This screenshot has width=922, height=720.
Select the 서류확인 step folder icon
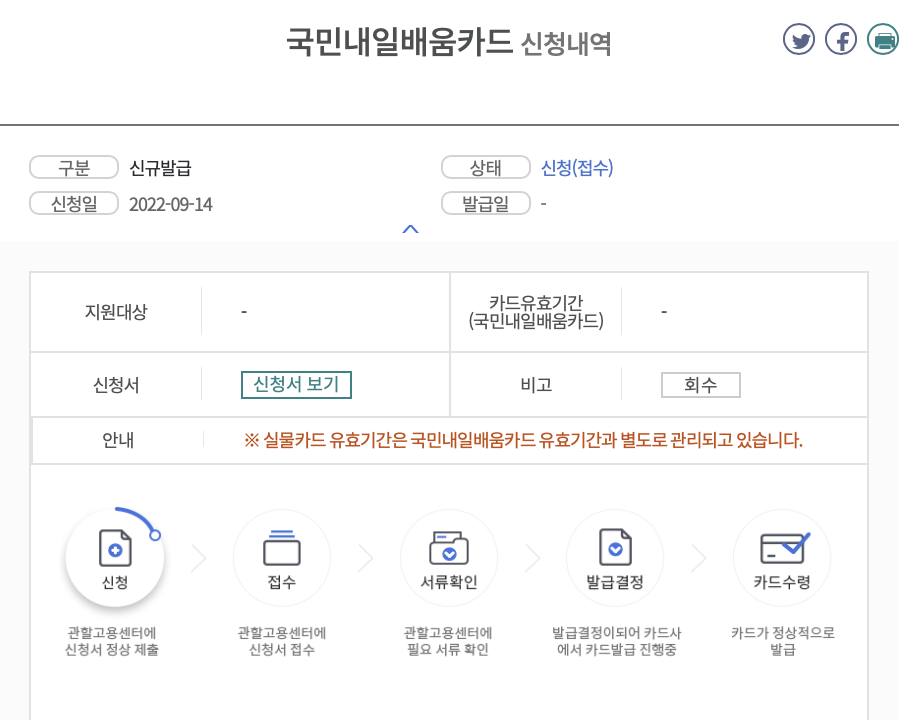tap(449, 548)
